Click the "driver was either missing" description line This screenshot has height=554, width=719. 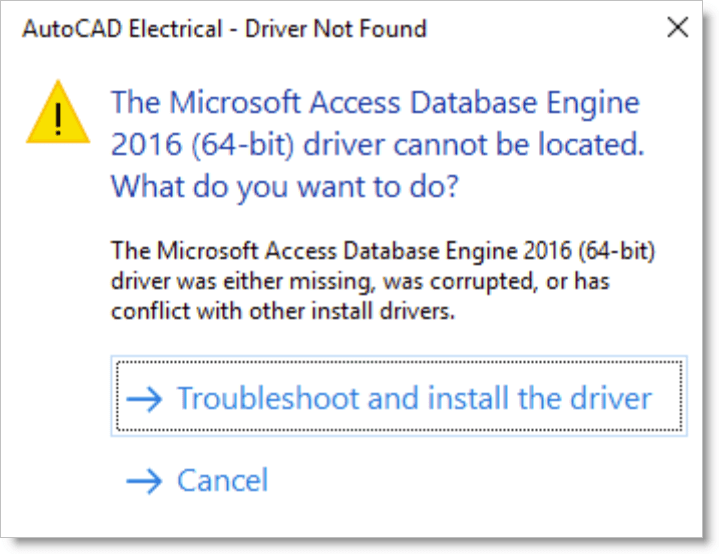coord(360,280)
